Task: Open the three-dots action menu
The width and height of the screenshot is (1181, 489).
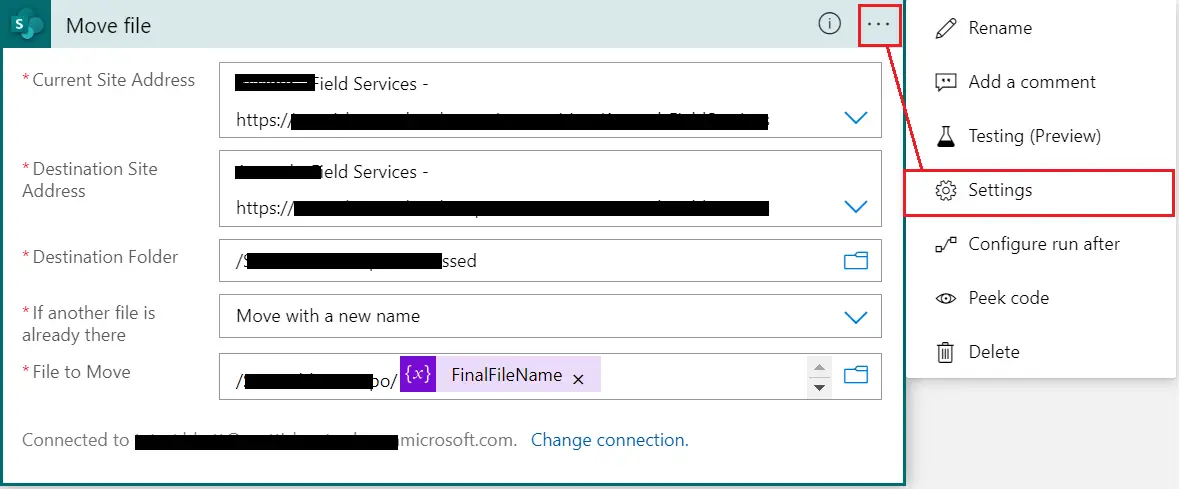Action: [x=879, y=25]
